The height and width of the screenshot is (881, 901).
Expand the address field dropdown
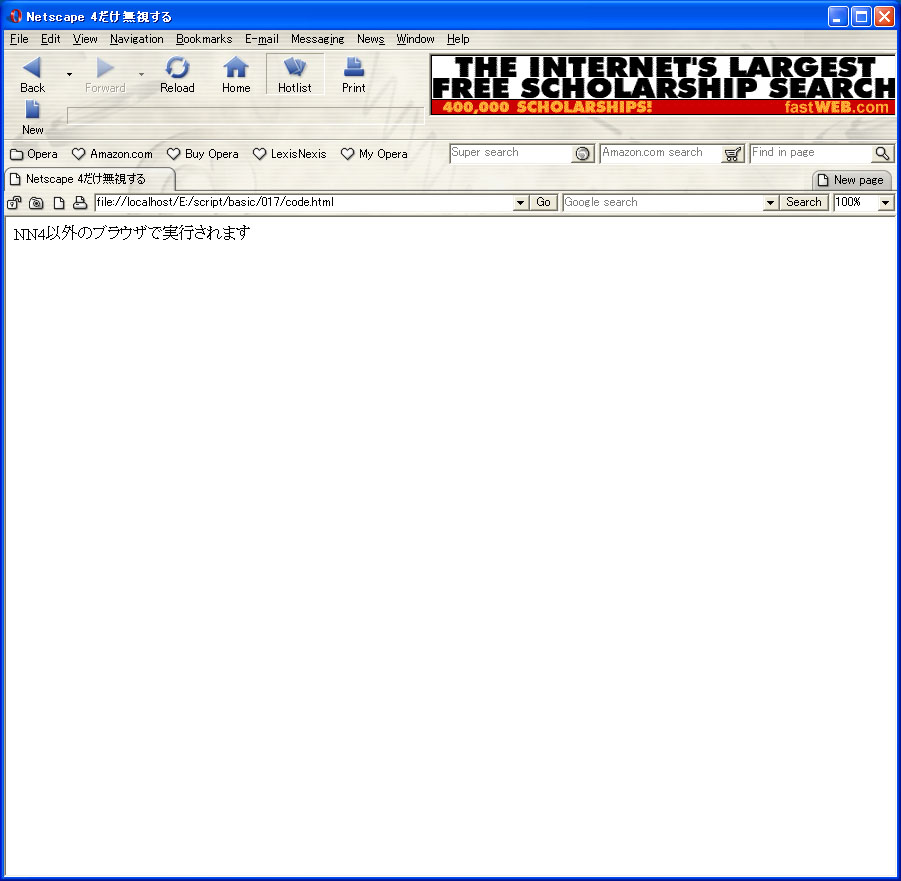[x=521, y=202]
